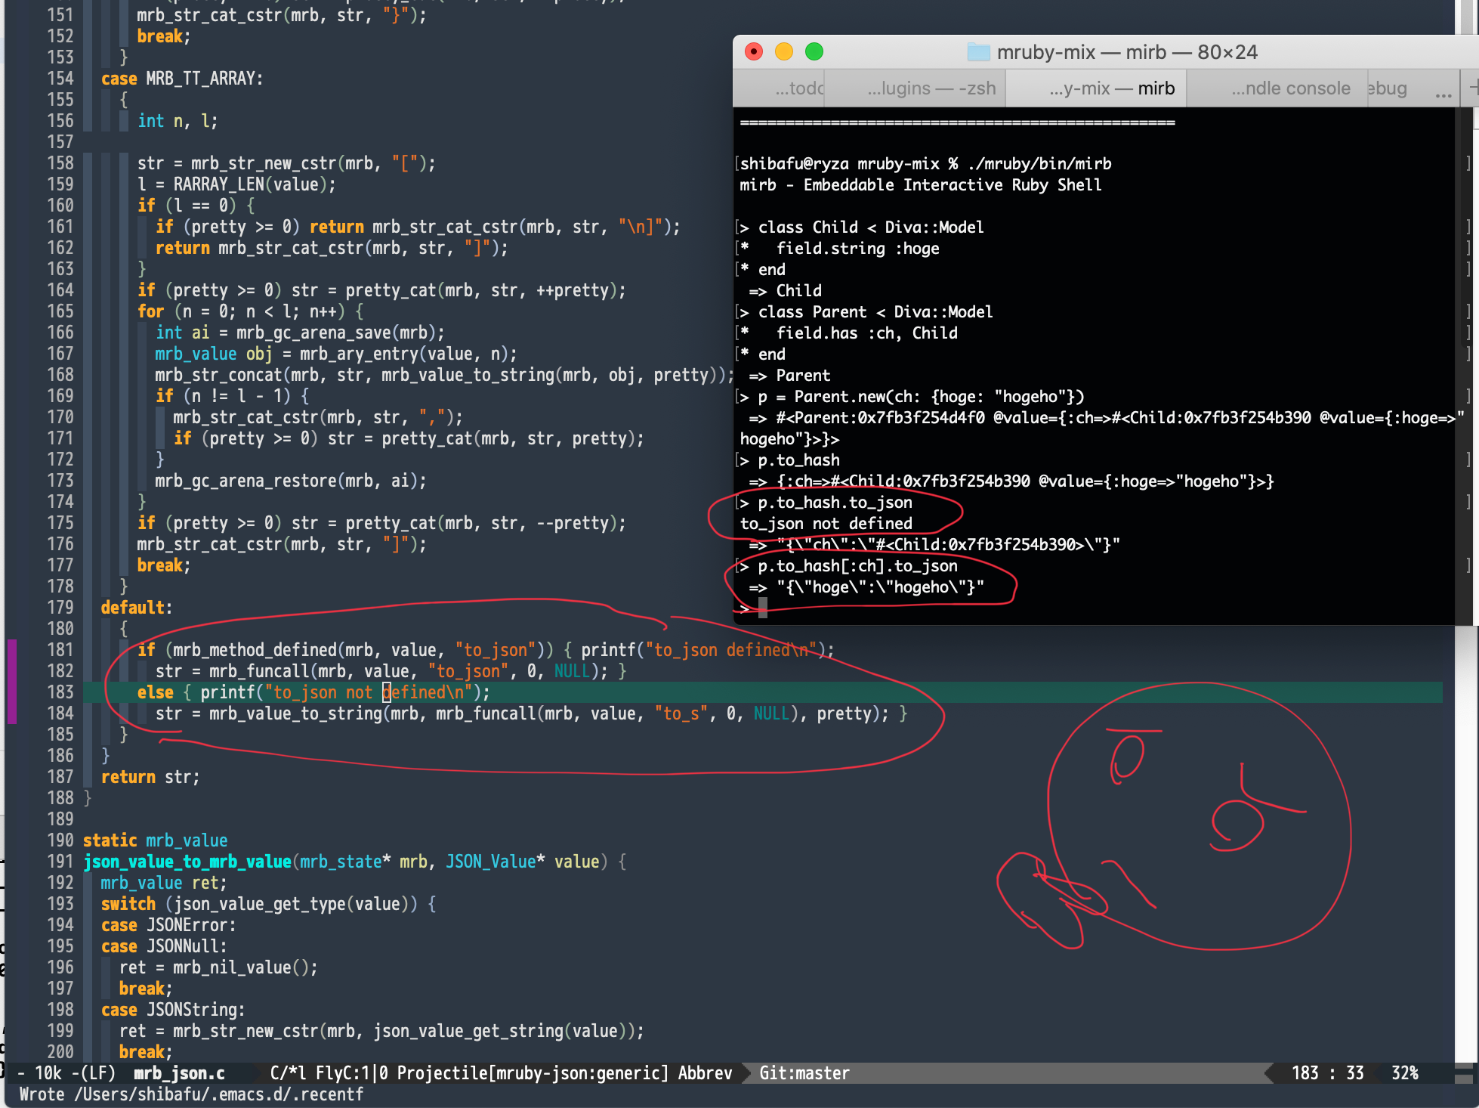
Task: Click the terminal prompt cursor at bottom line
Action: point(763,608)
